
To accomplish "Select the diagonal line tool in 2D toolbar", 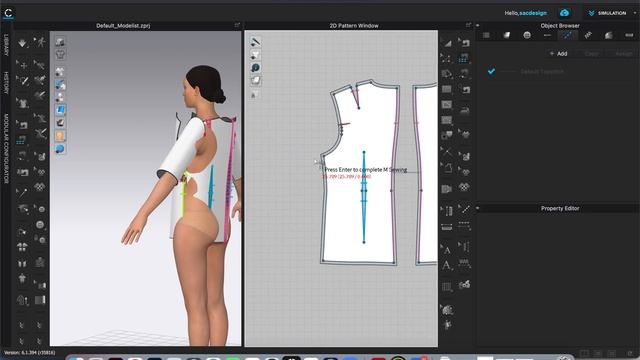I will pos(464,209).
